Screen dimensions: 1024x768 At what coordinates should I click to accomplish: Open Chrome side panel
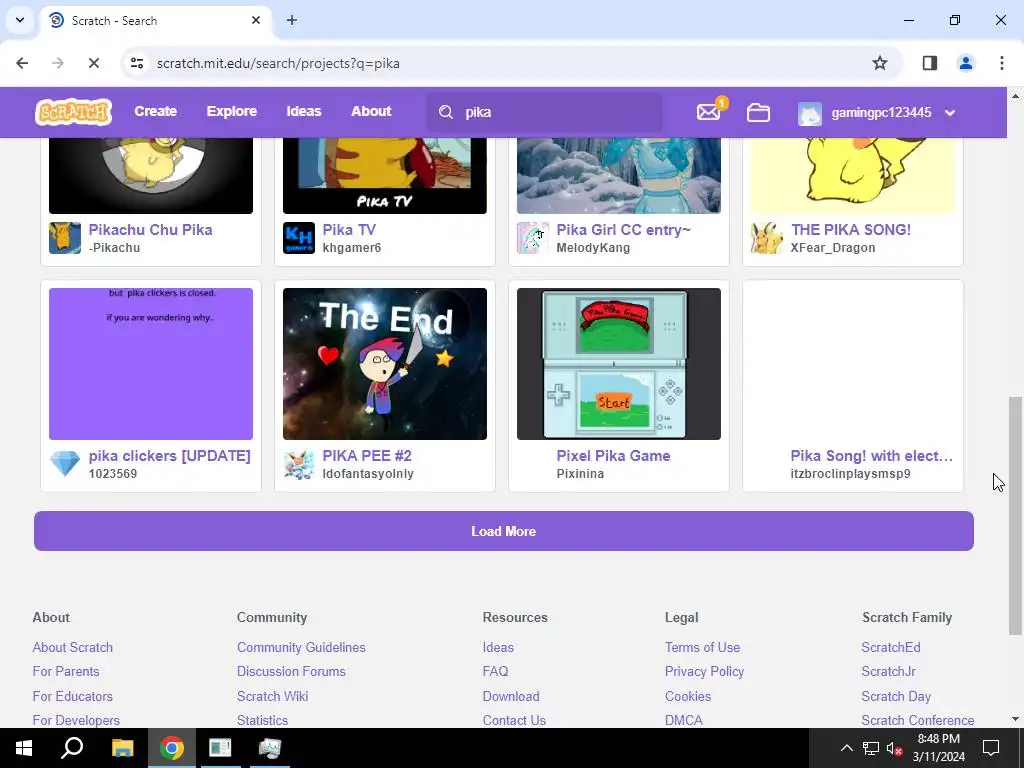coord(930,63)
